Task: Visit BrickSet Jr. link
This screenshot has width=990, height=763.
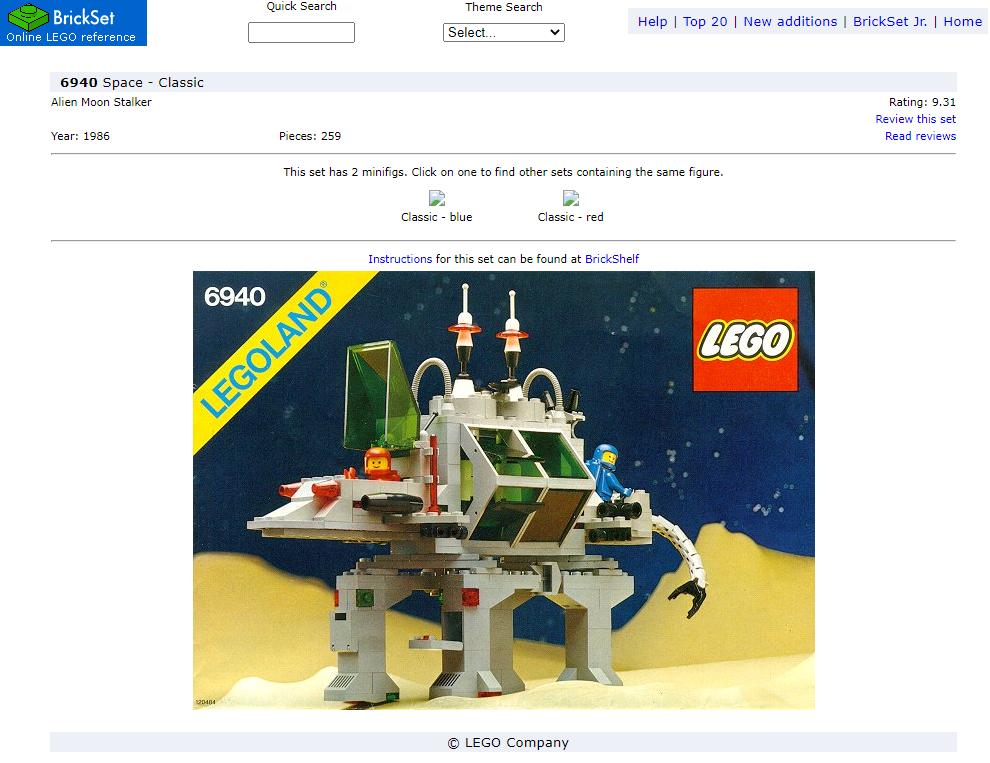Action: (890, 21)
